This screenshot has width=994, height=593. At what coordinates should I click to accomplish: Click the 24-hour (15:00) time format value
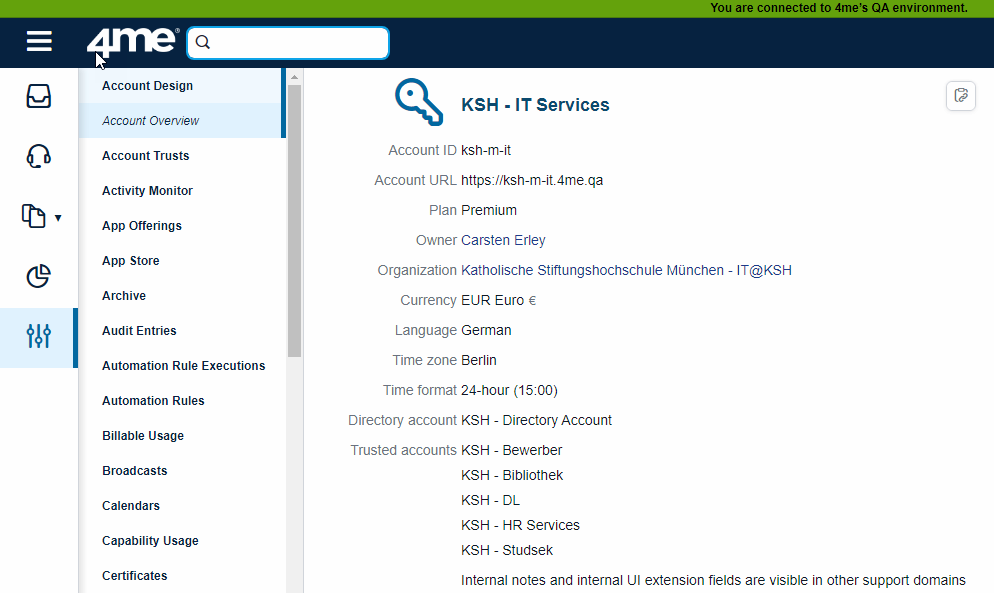tap(509, 390)
